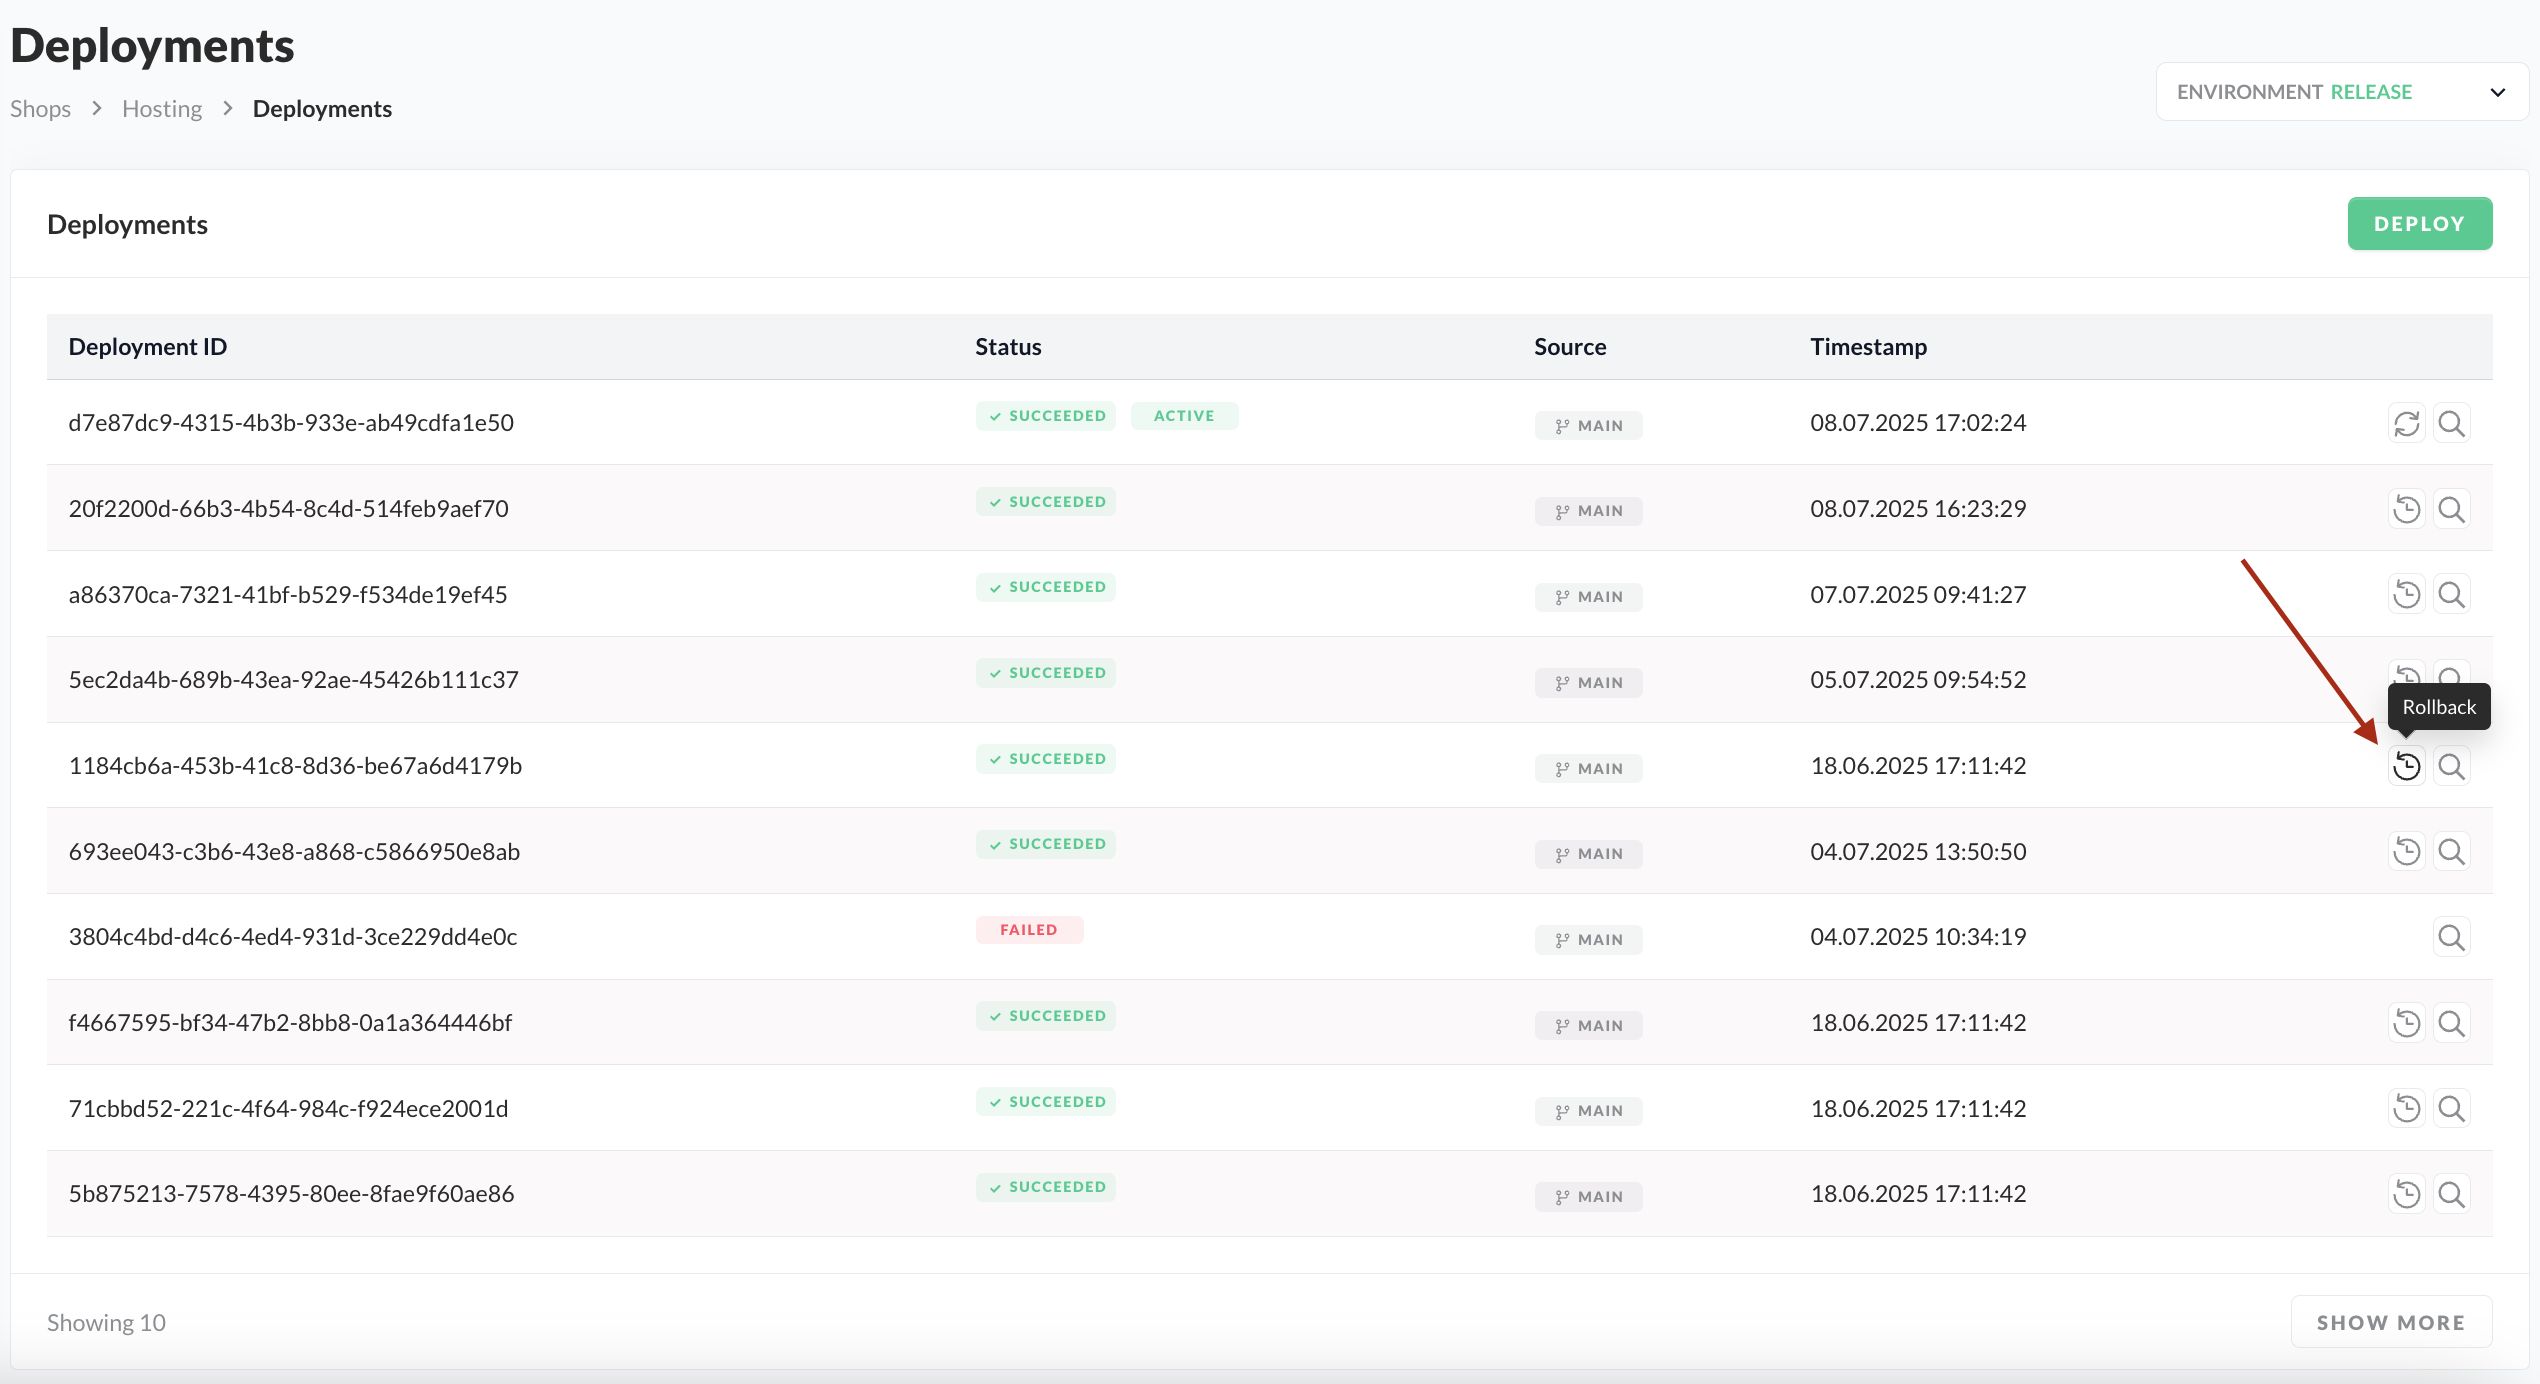The image size is (2540, 1384).
Task: Roll back to deployment 693ee043
Action: (x=2406, y=852)
